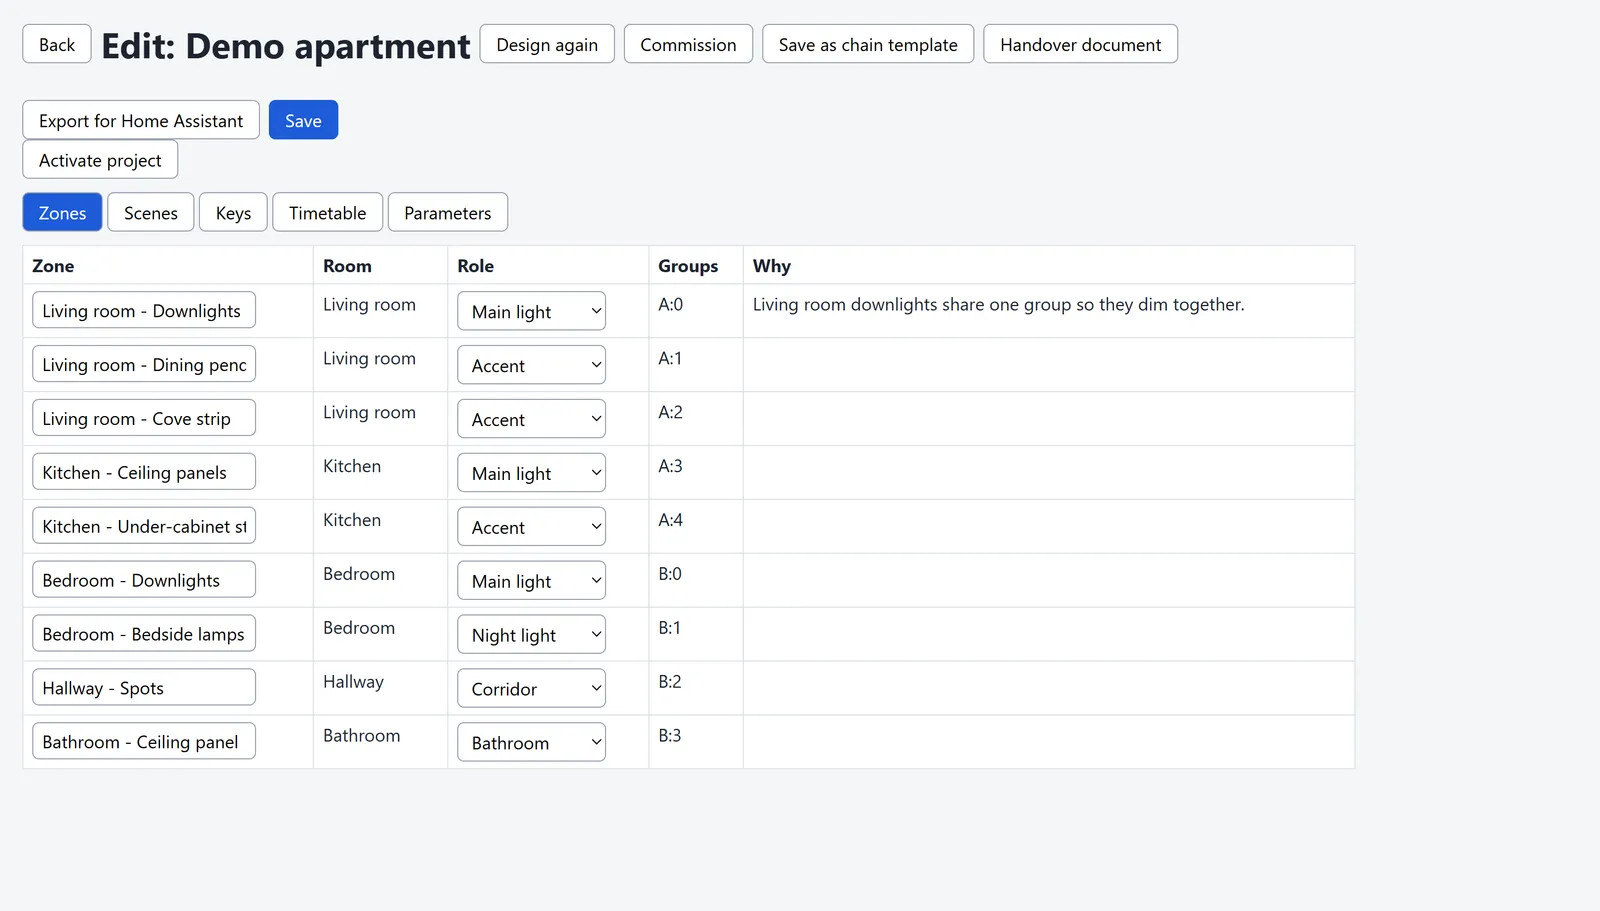This screenshot has width=1600, height=911.
Task: Change role of Kitchen Under-cabinet zone
Action: tap(531, 527)
